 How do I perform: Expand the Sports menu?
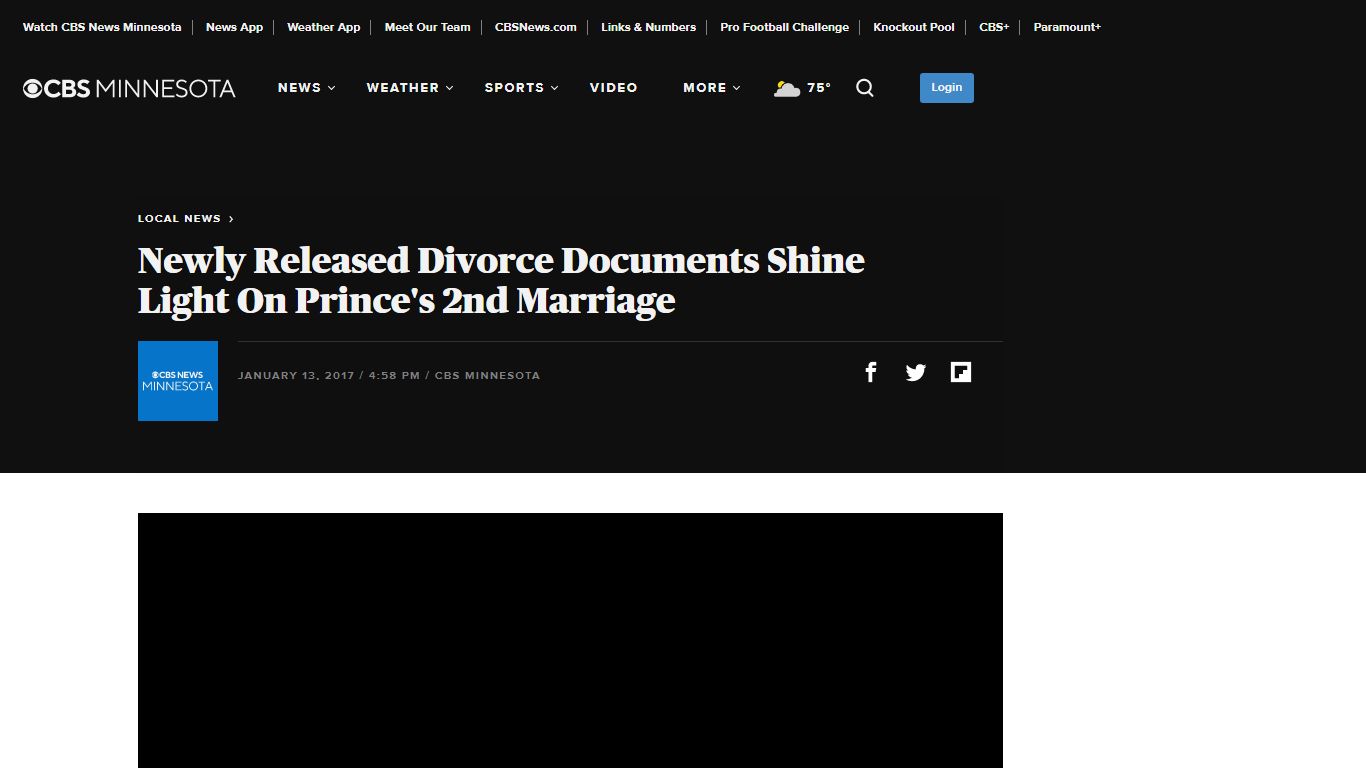pyautogui.click(x=522, y=88)
